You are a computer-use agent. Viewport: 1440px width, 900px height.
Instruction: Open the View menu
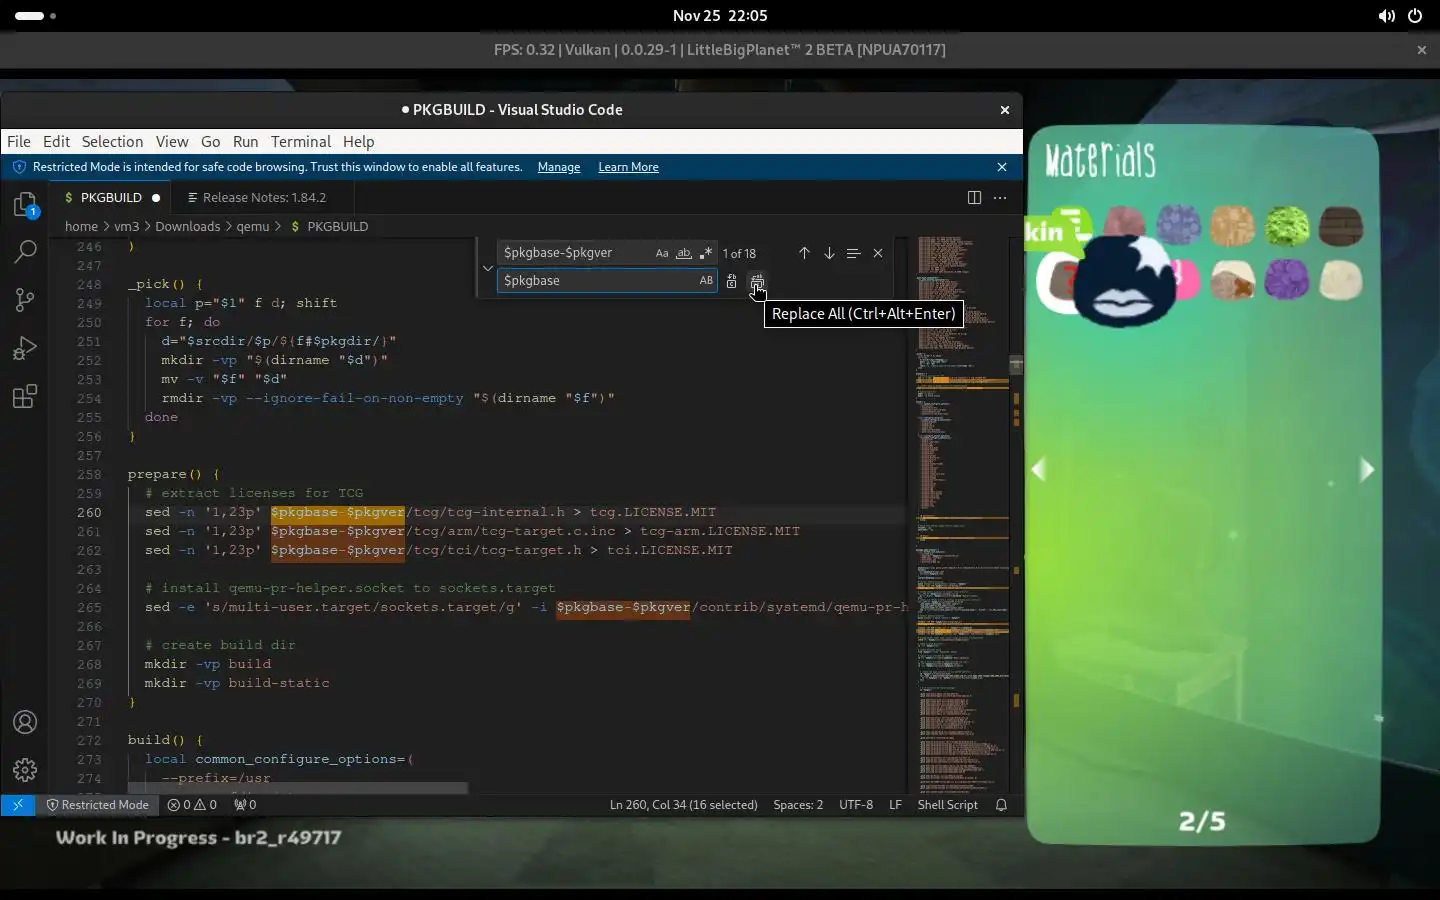pyautogui.click(x=172, y=142)
